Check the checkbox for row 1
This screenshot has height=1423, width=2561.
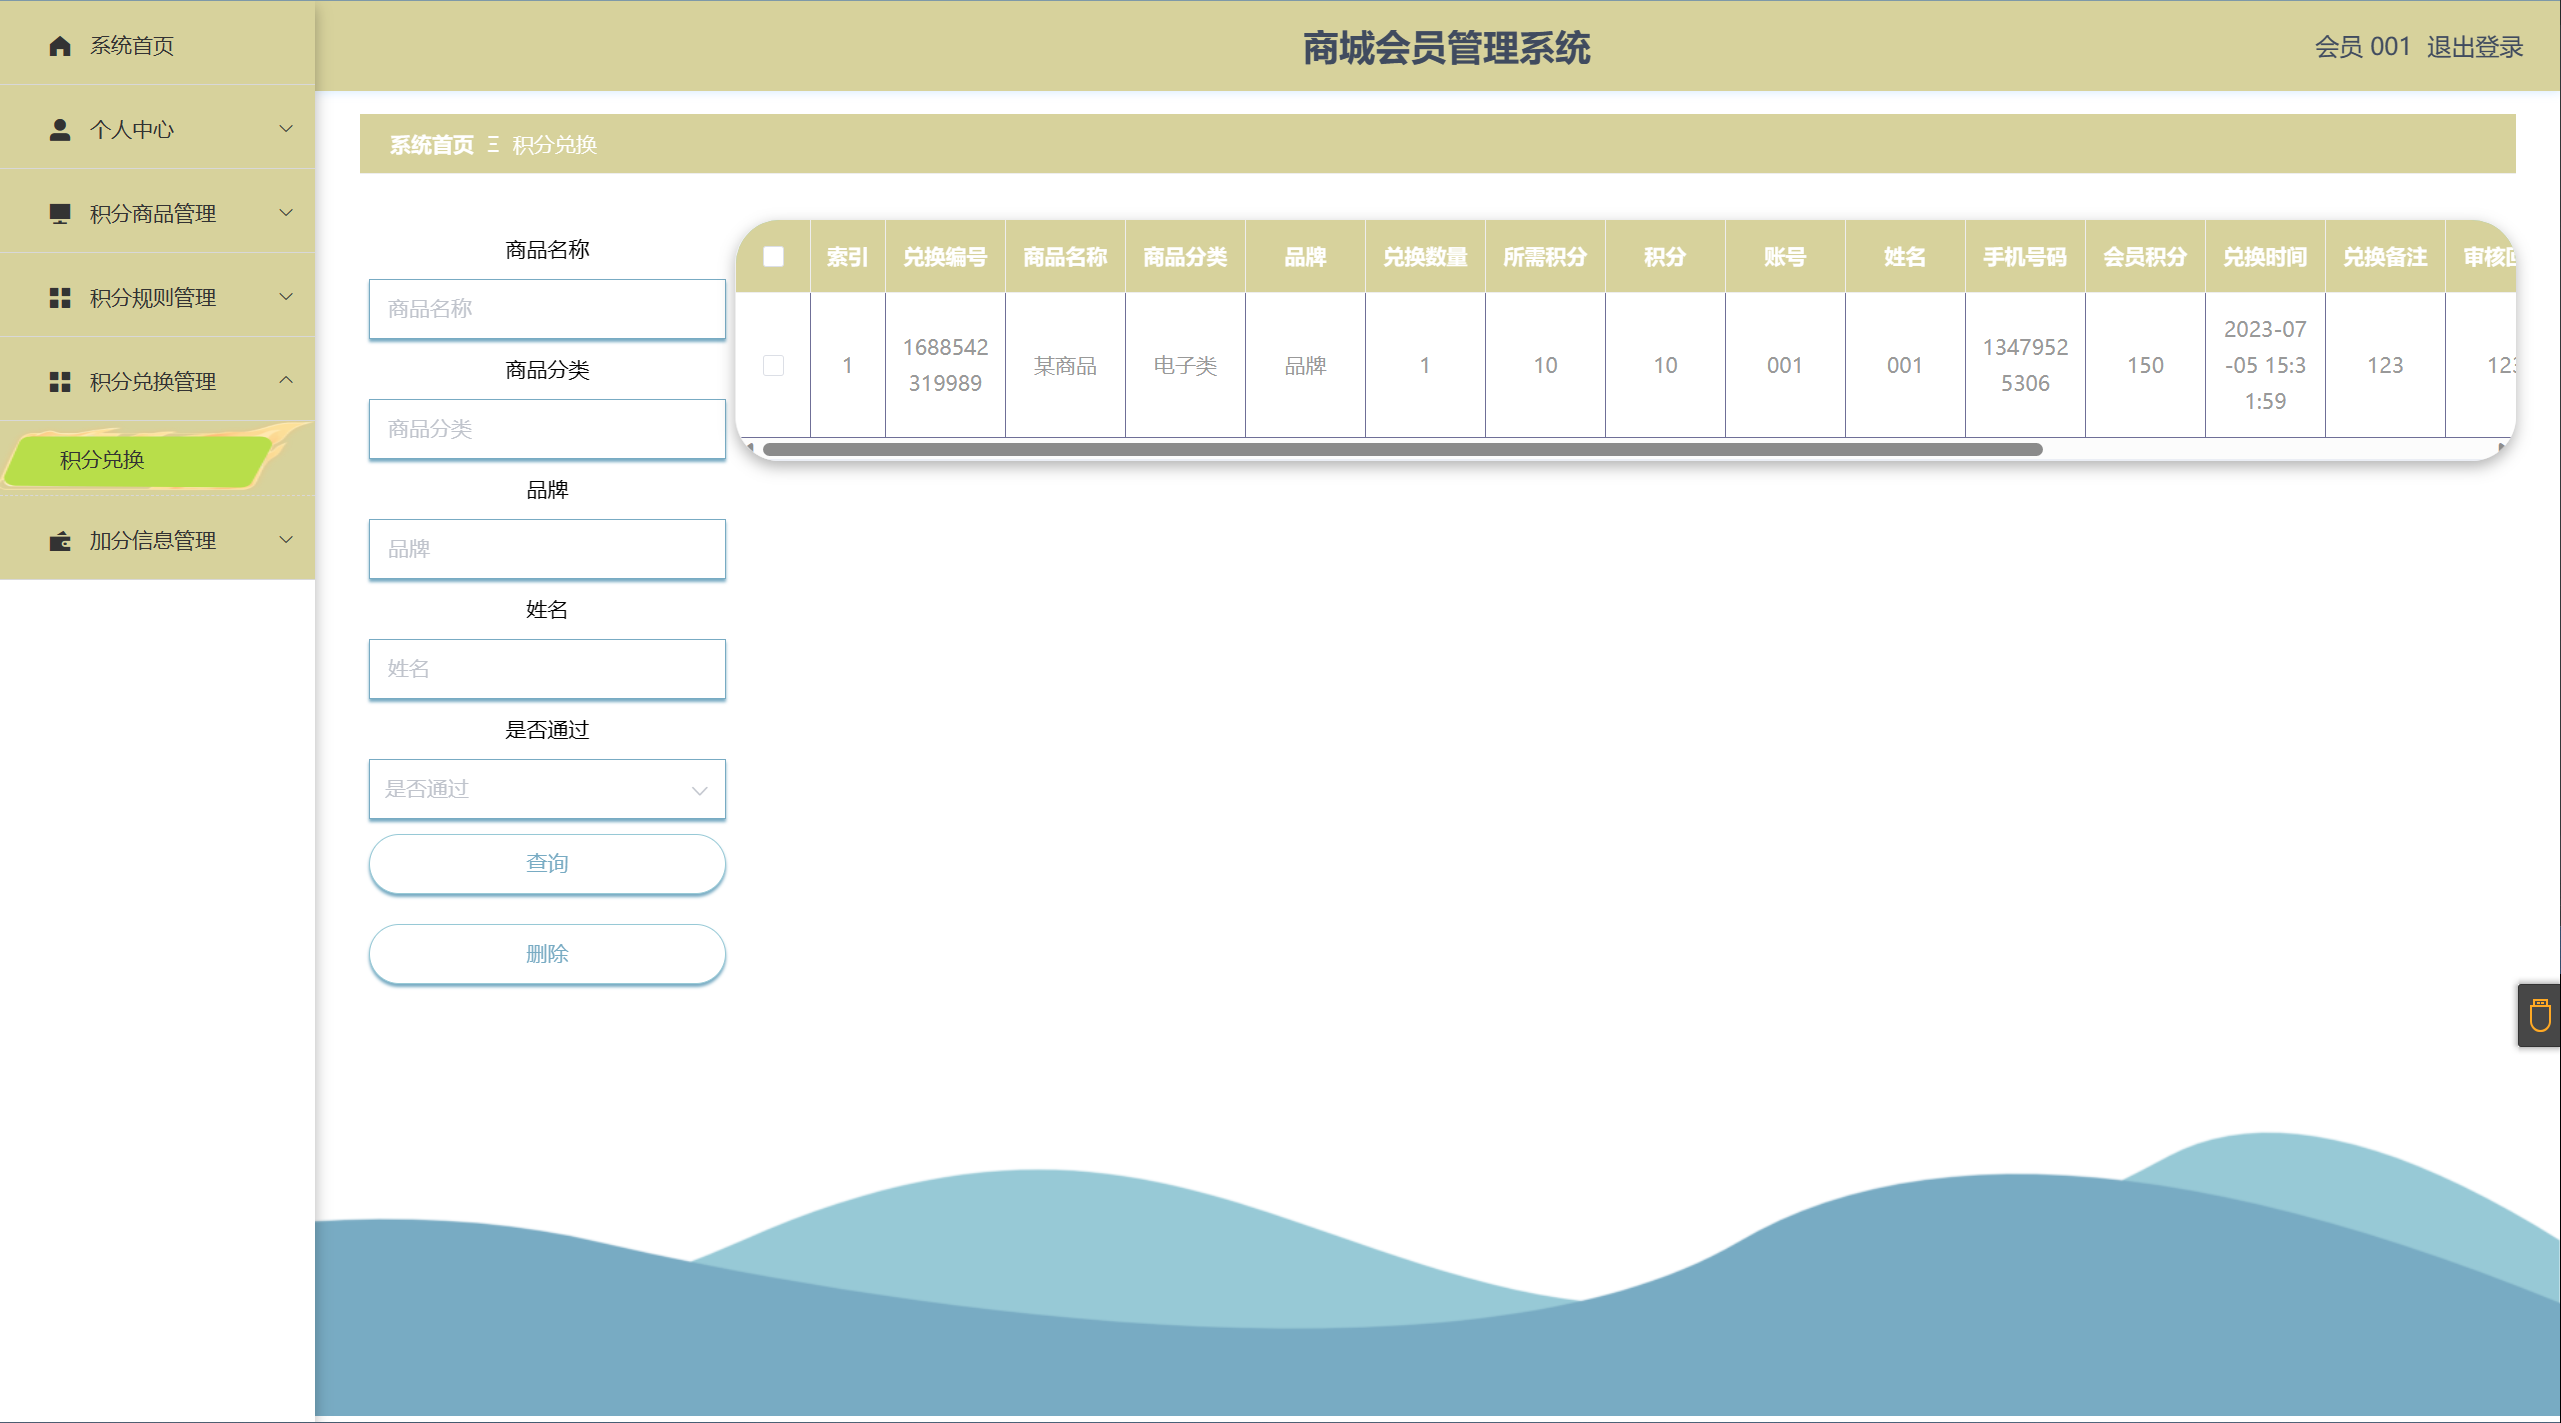(773, 365)
